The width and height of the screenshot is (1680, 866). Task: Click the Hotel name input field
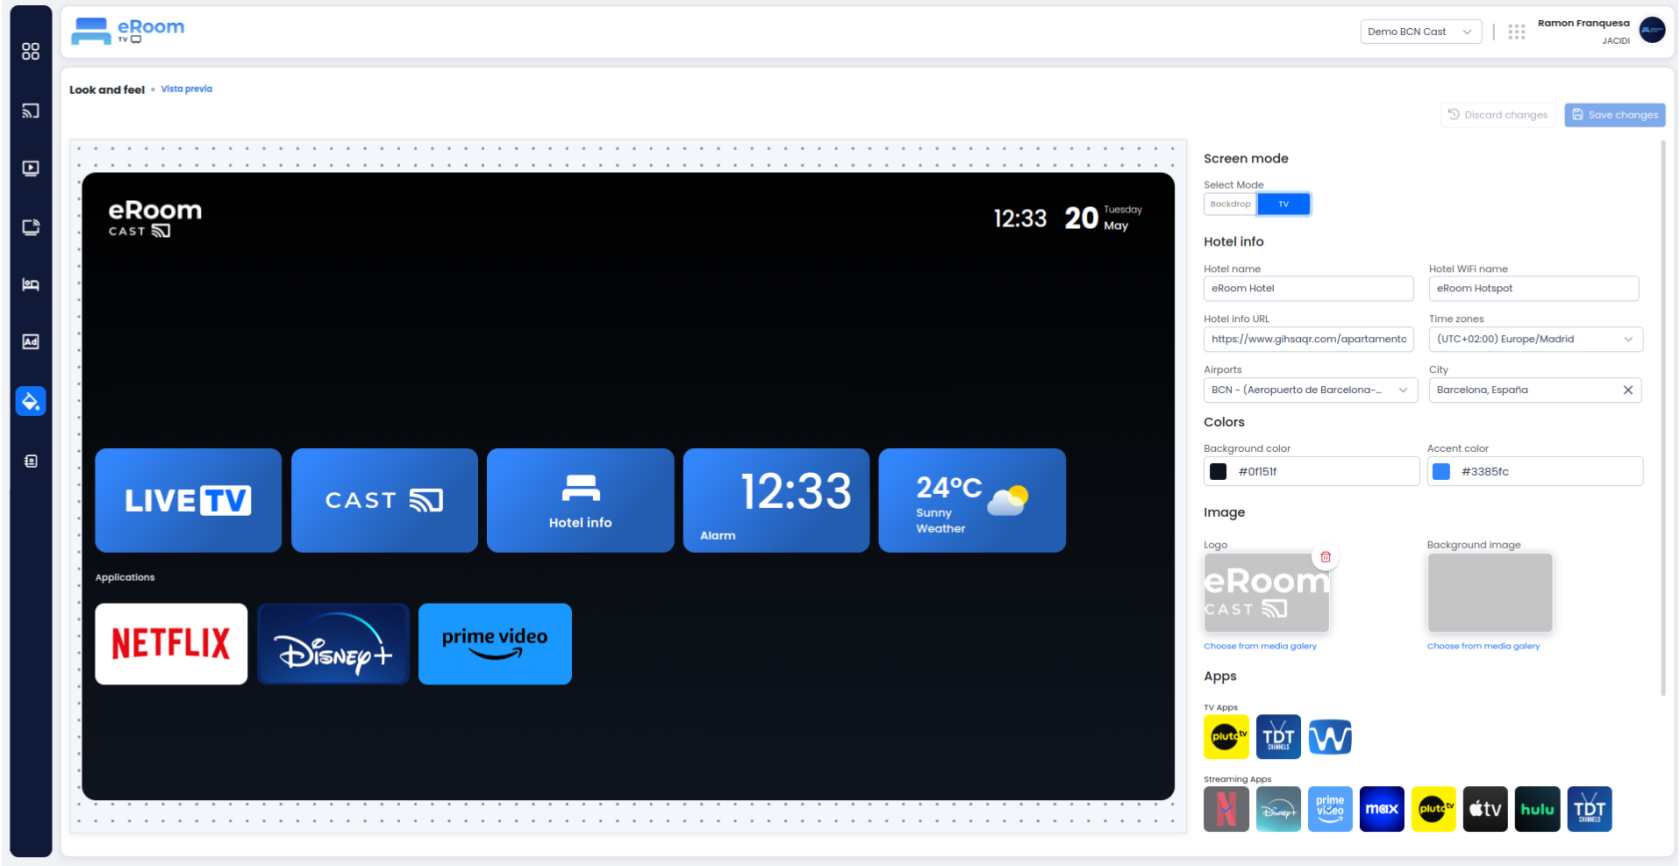[1308, 288]
